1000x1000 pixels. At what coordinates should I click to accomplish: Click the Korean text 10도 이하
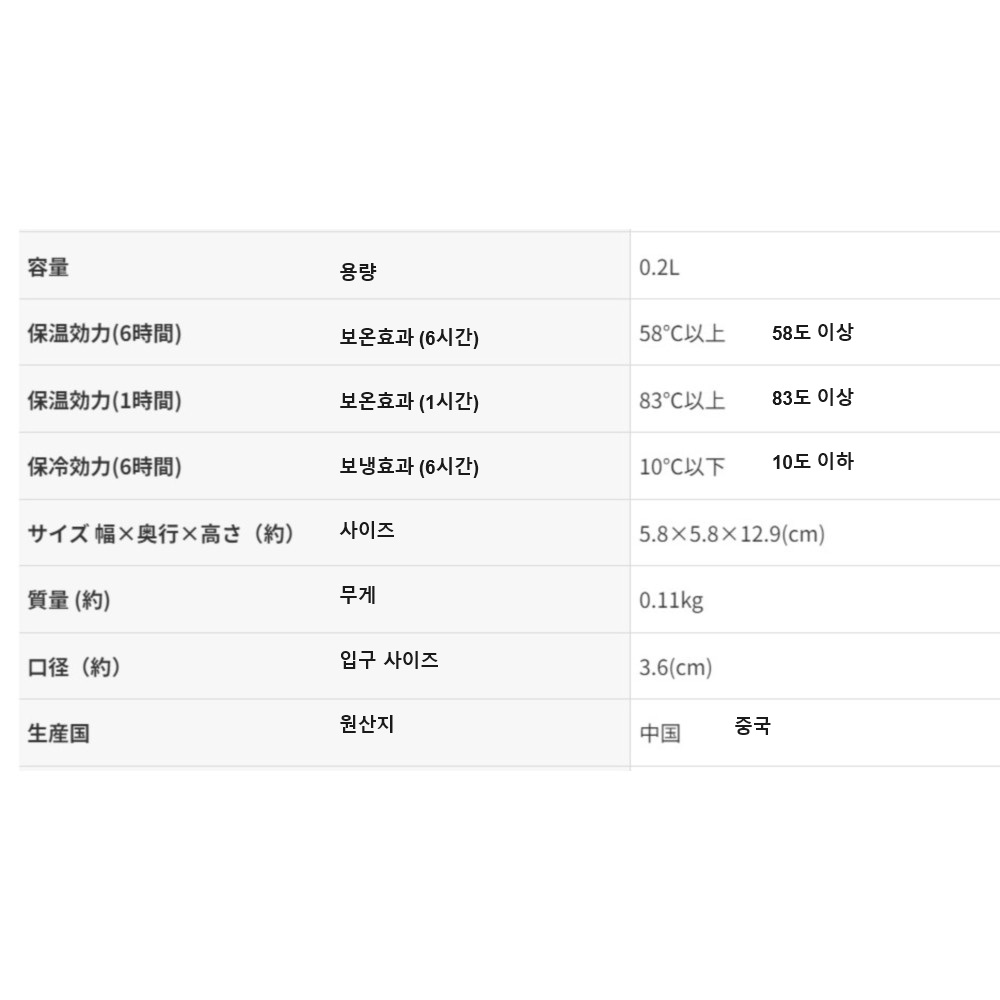point(812,461)
